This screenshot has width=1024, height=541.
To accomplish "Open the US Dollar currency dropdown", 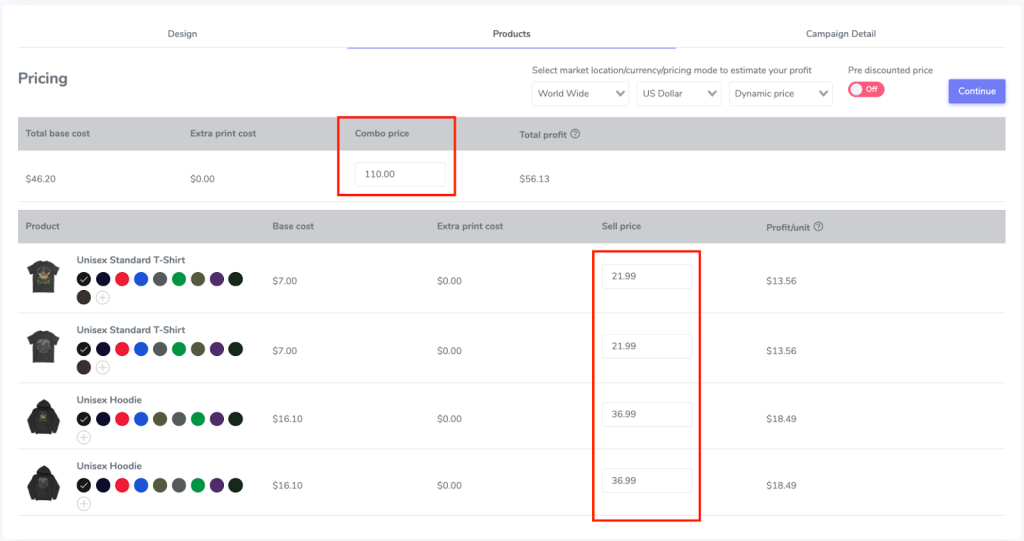I will (x=679, y=93).
